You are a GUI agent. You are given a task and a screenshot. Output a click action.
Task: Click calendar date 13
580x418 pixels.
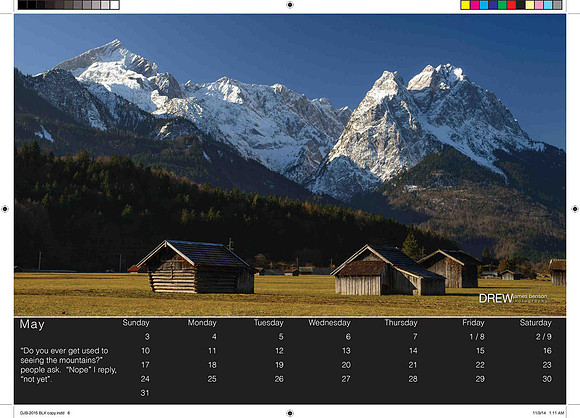[346, 351]
